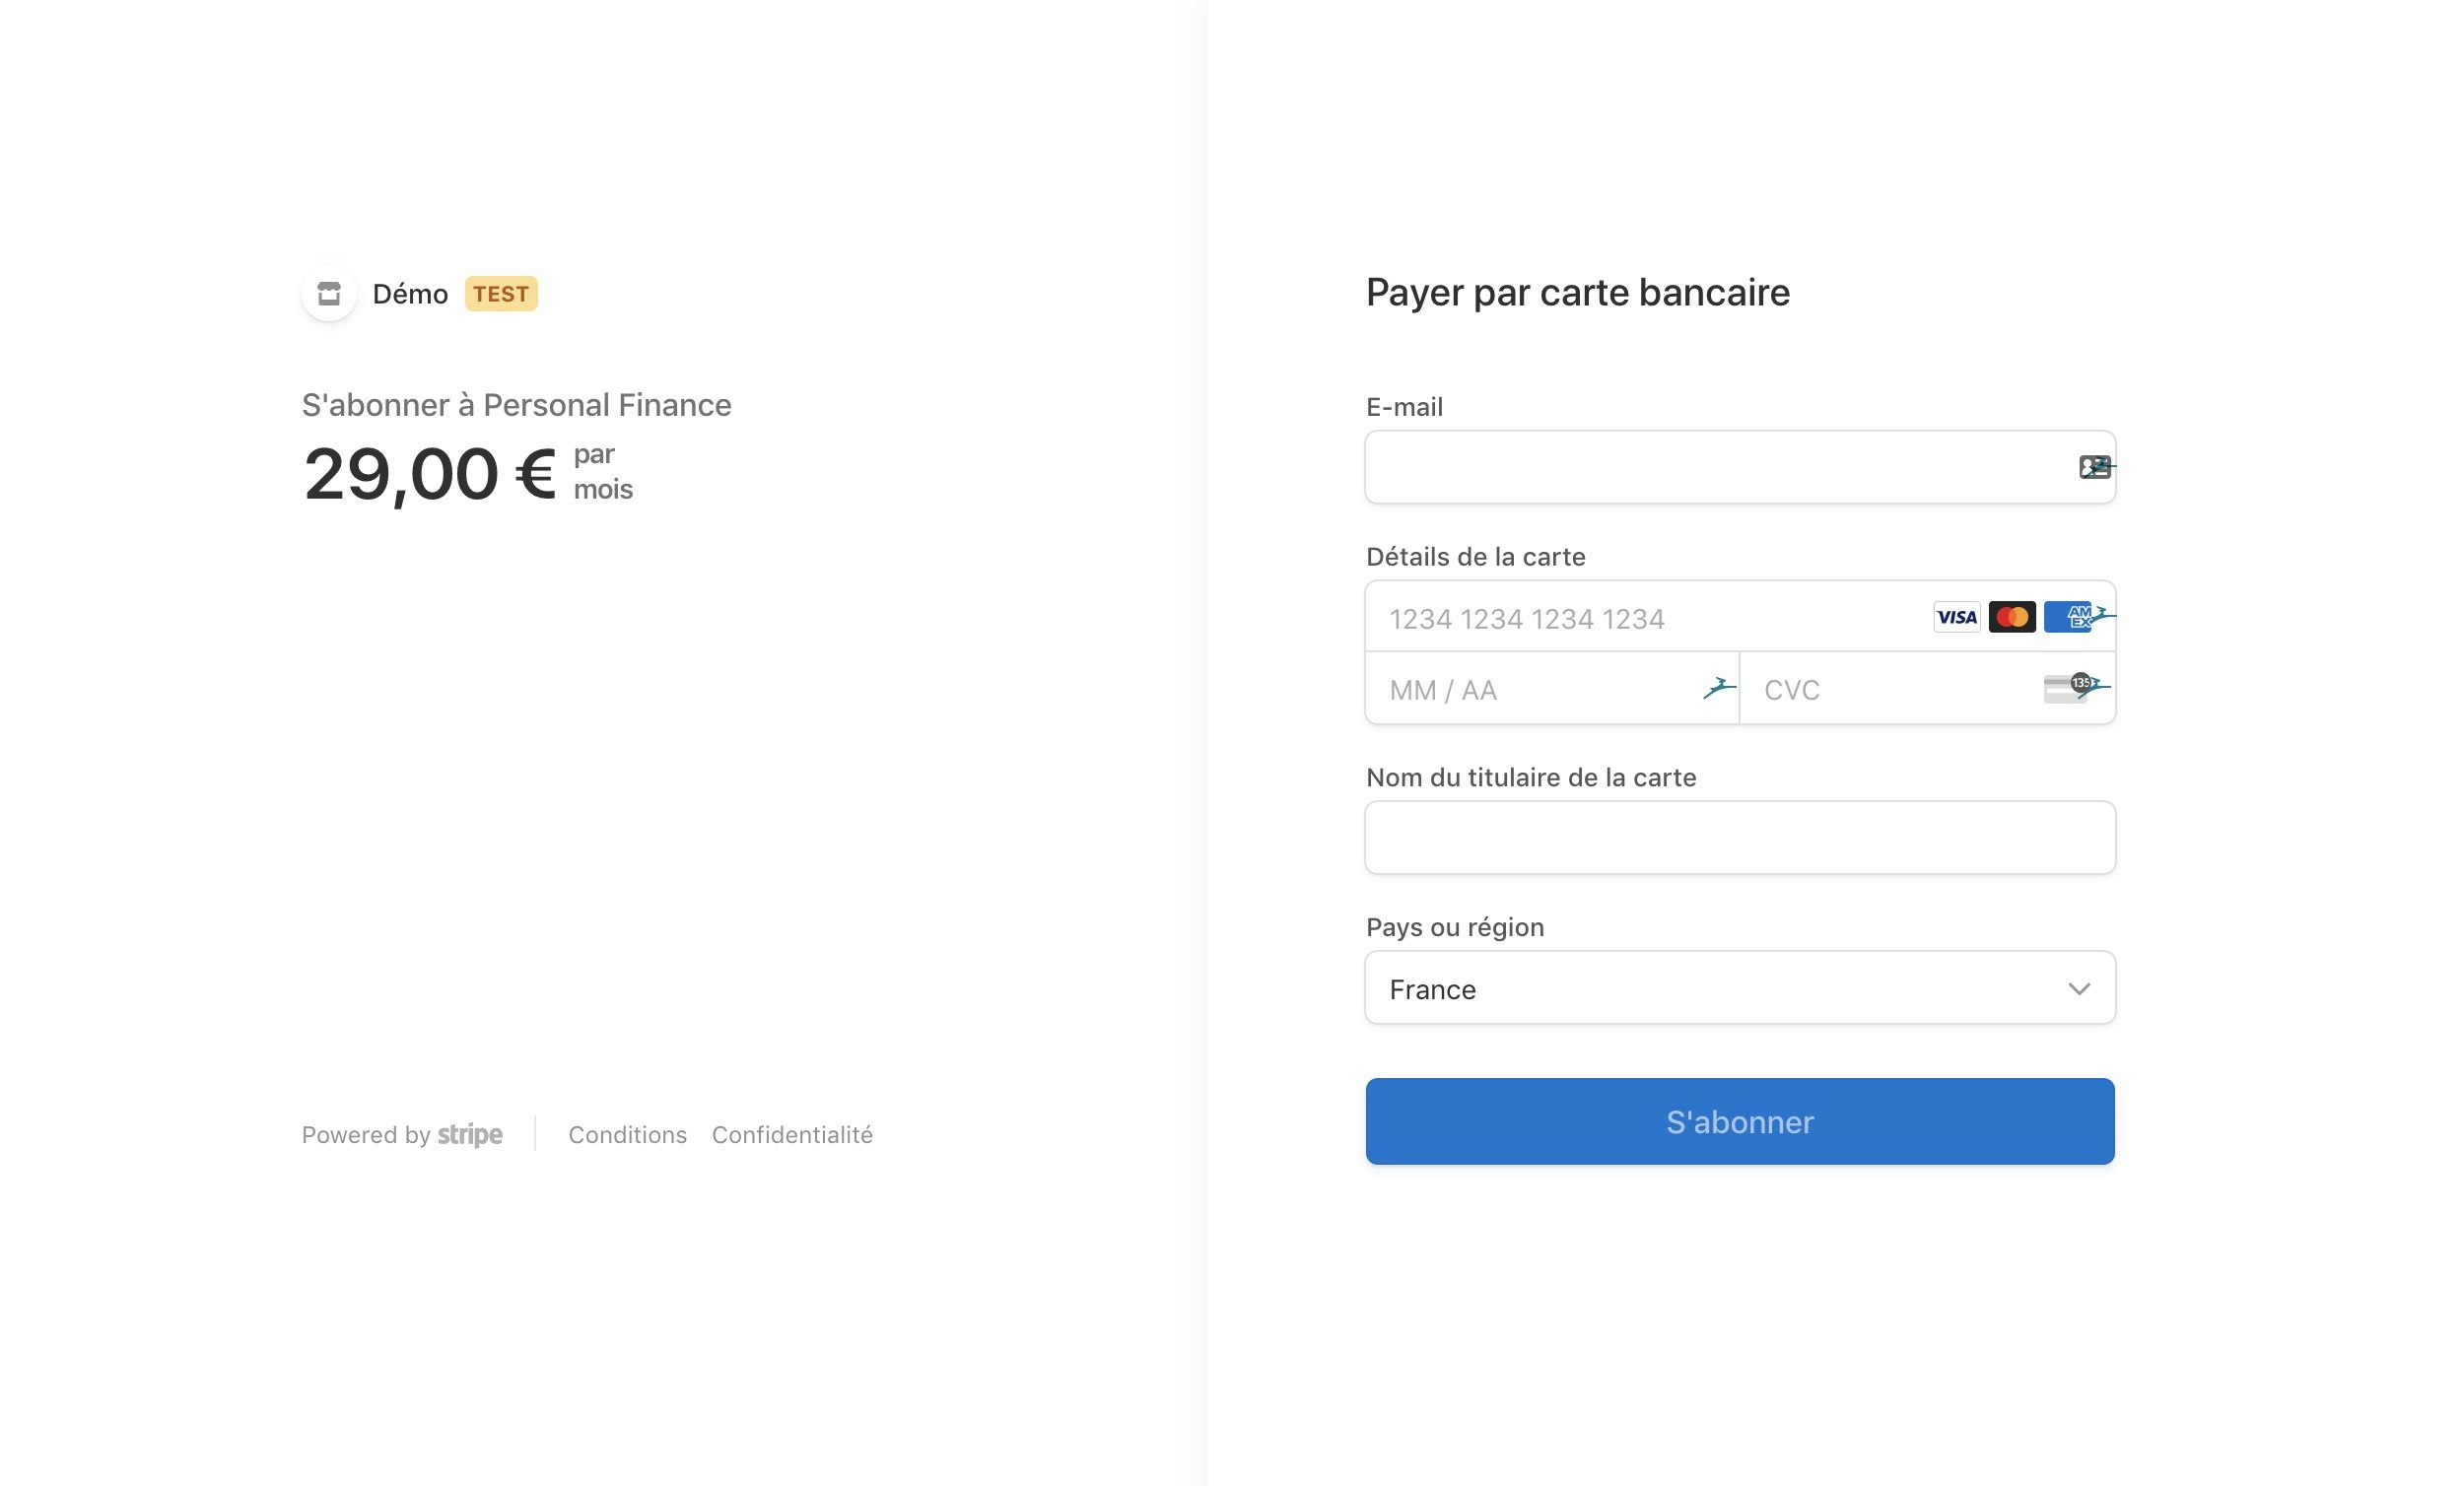Click the S'abonner button
Screen dimensions: 2464x1486
click(1739, 1121)
